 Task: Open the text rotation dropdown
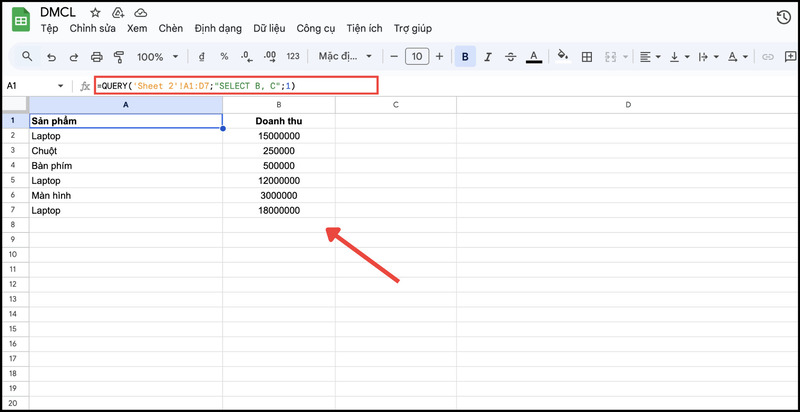pos(738,57)
